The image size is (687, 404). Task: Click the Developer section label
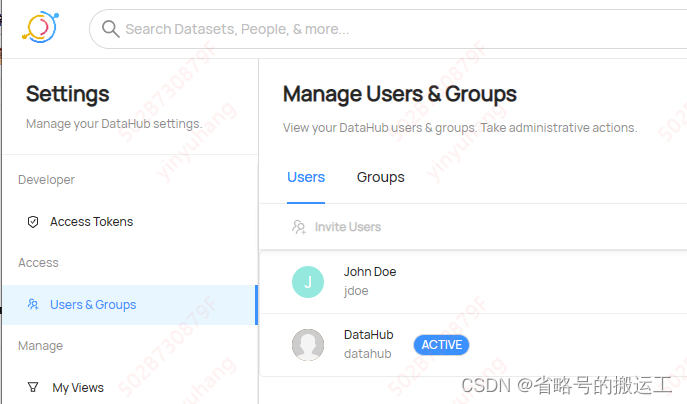[46, 180]
